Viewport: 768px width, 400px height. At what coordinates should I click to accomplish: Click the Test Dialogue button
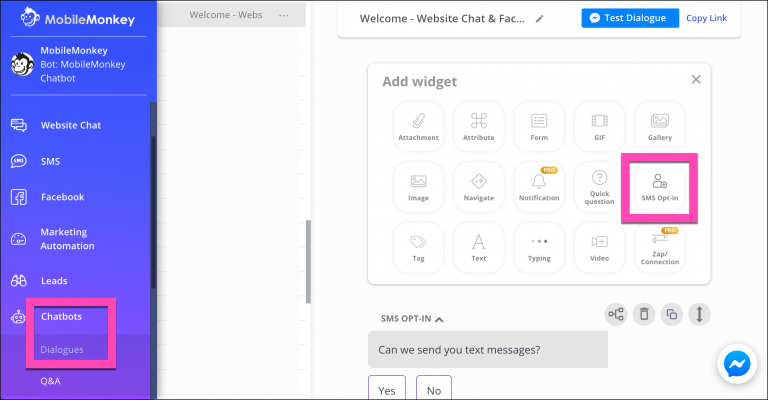[x=630, y=18]
